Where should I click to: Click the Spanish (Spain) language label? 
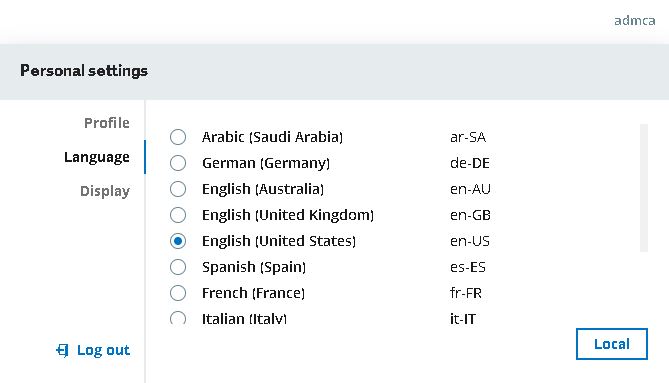click(x=254, y=267)
